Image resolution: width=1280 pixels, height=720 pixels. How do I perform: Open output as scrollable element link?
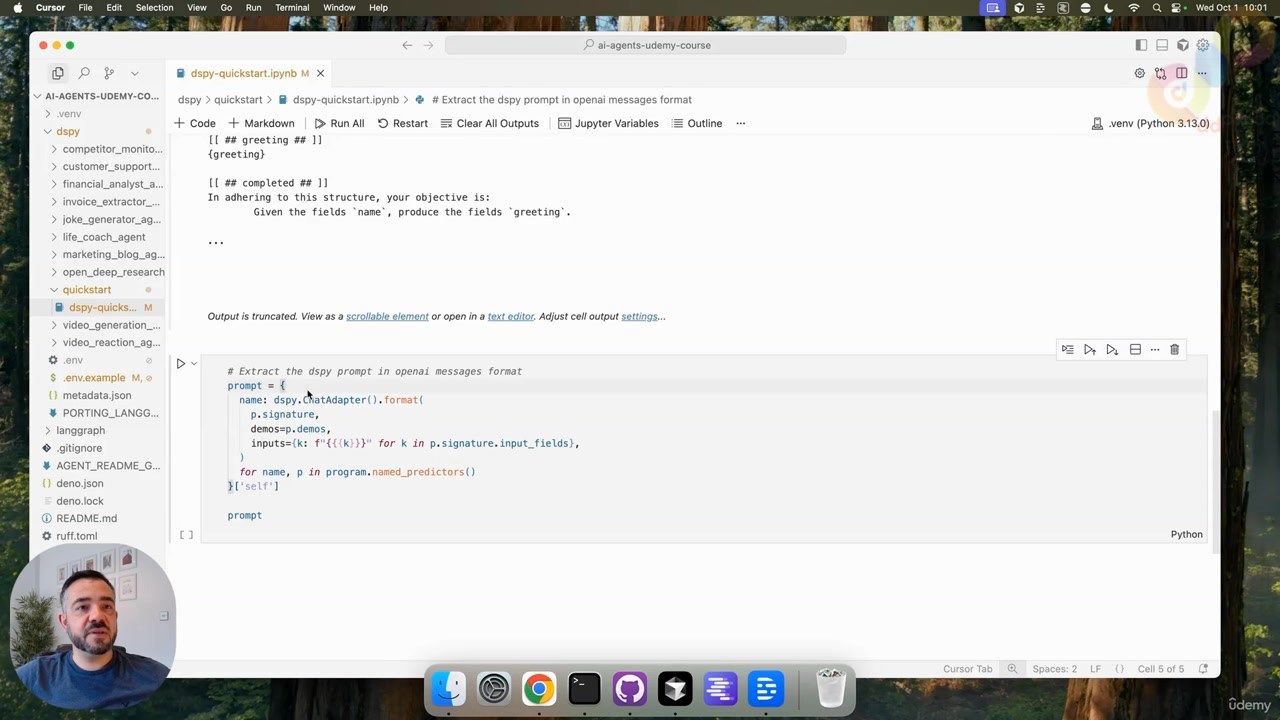click(x=387, y=316)
